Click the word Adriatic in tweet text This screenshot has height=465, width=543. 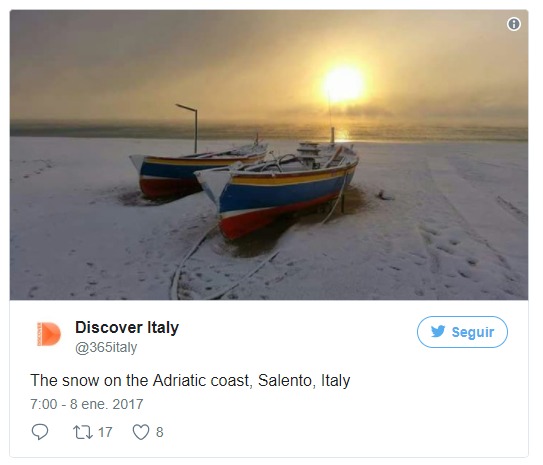(x=180, y=380)
